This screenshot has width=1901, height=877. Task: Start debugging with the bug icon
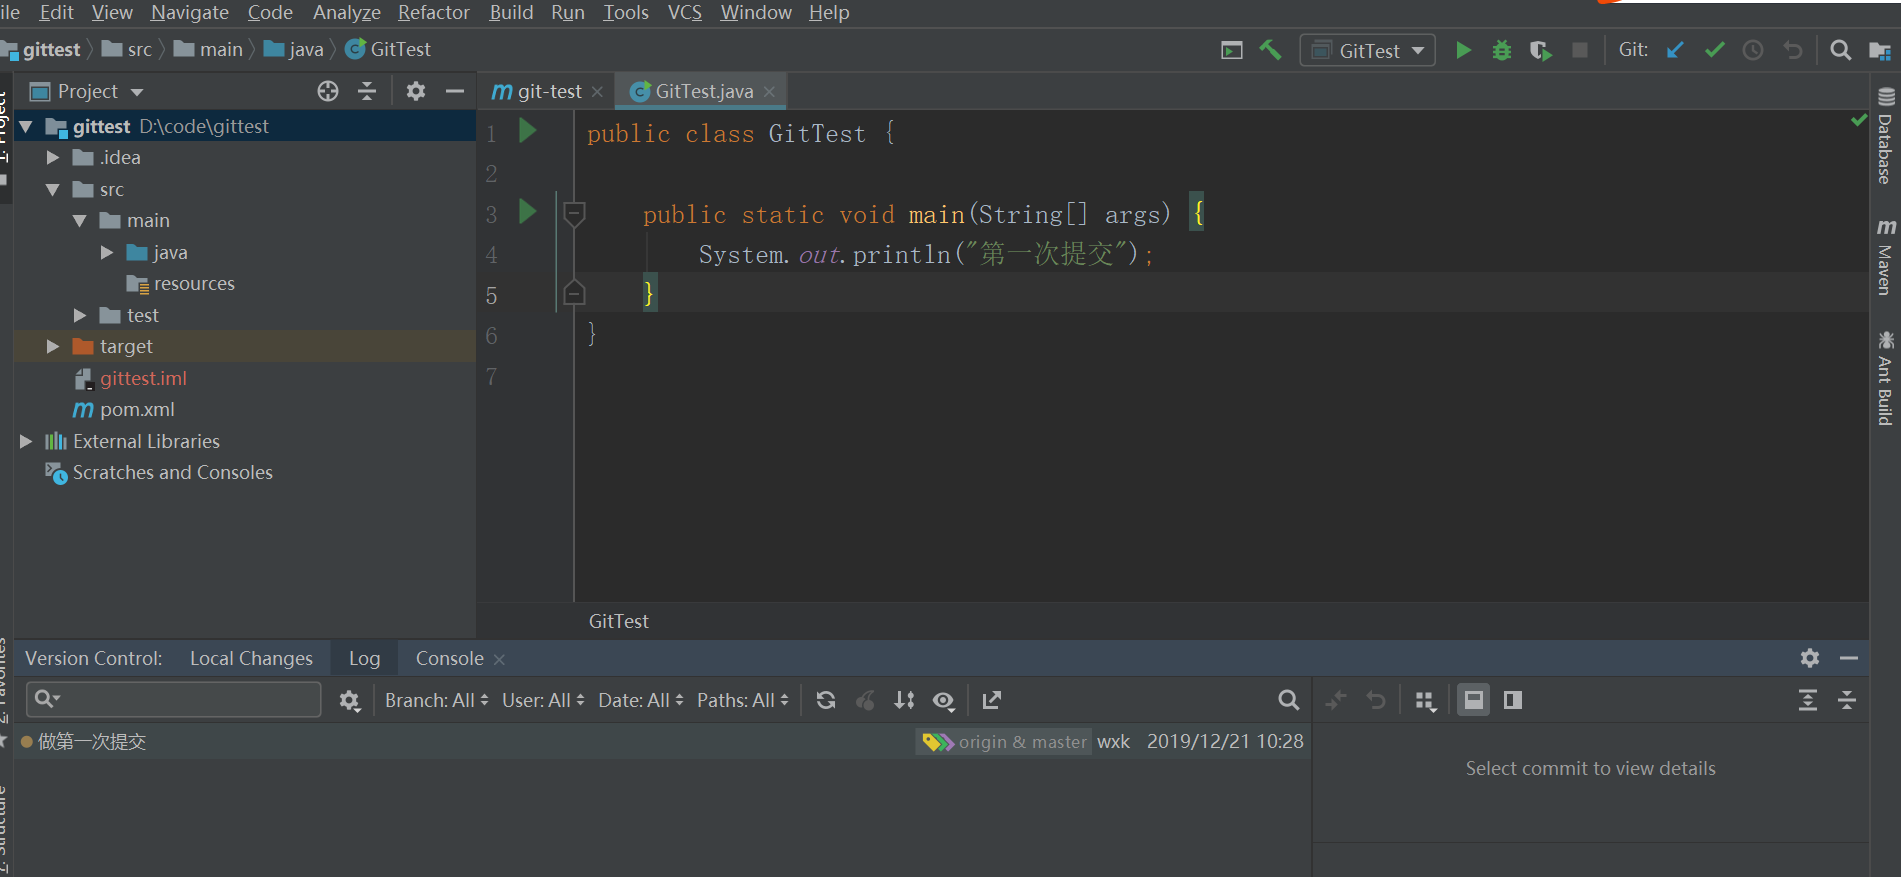(x=1501, y=50)
